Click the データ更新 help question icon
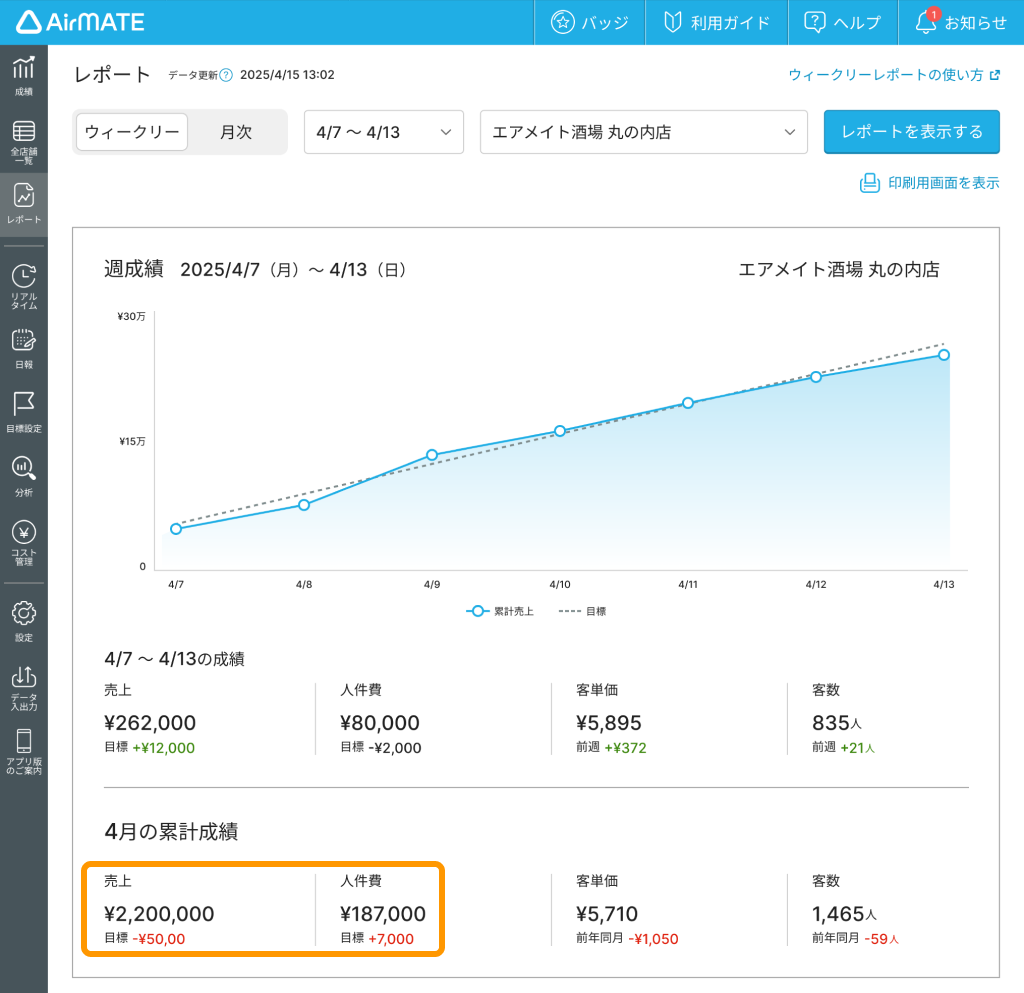Image resolution: width=1024 pixels, height=993 pixels. [226, 75]
